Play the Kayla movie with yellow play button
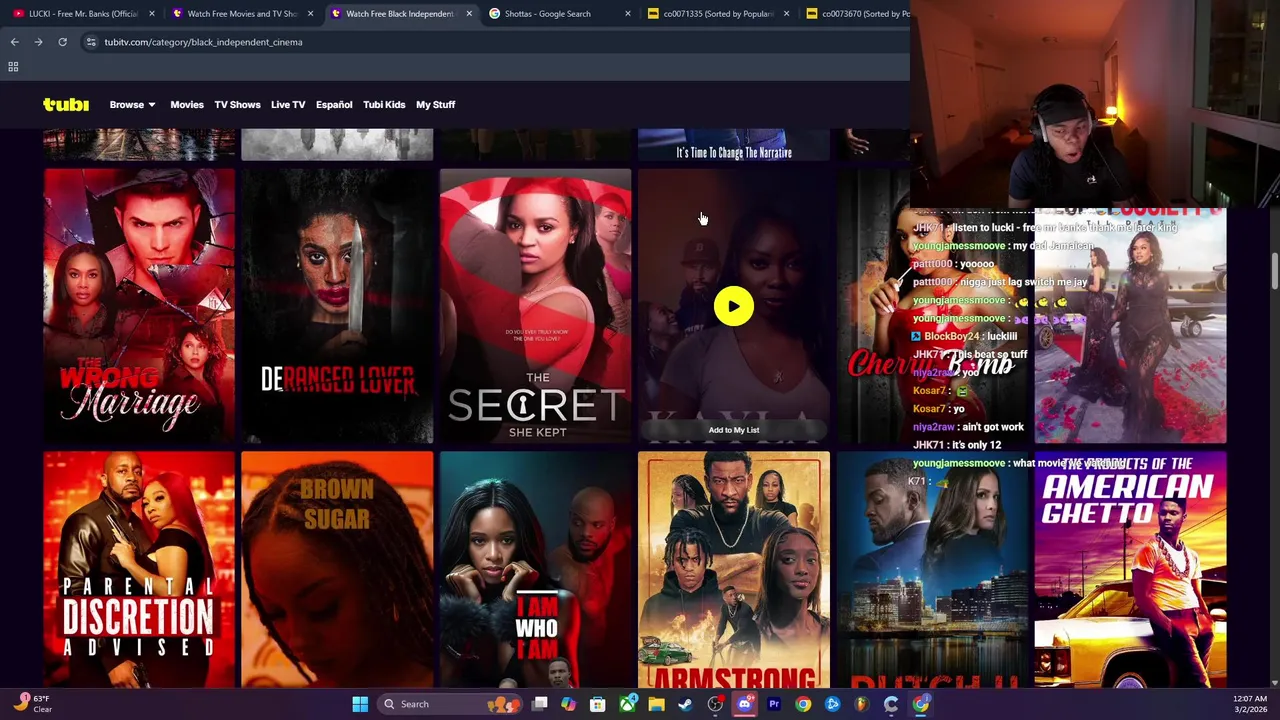Image resolution: width=1280 pixels, height=720 pixels. coord(734,307)
